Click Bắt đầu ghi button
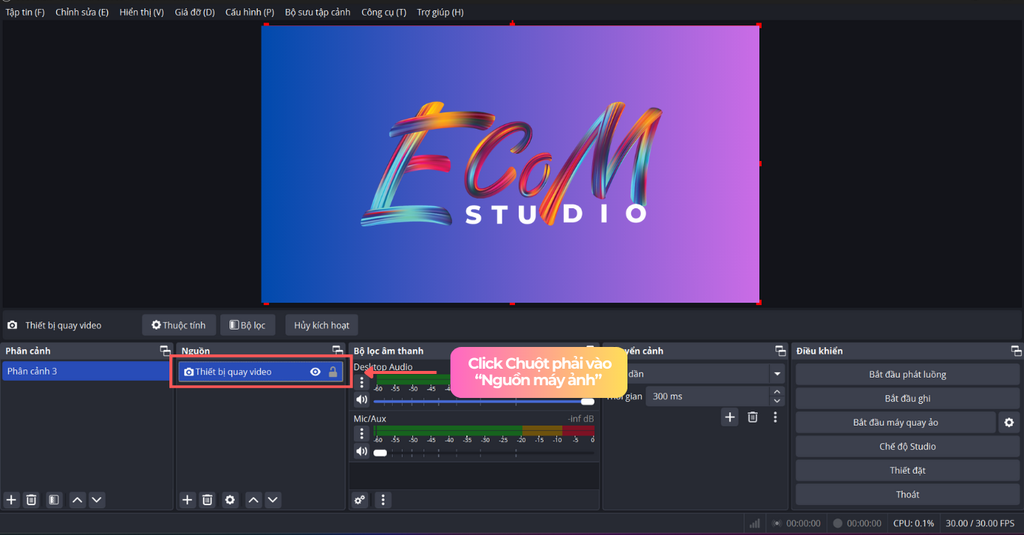 tap(907, 398)
